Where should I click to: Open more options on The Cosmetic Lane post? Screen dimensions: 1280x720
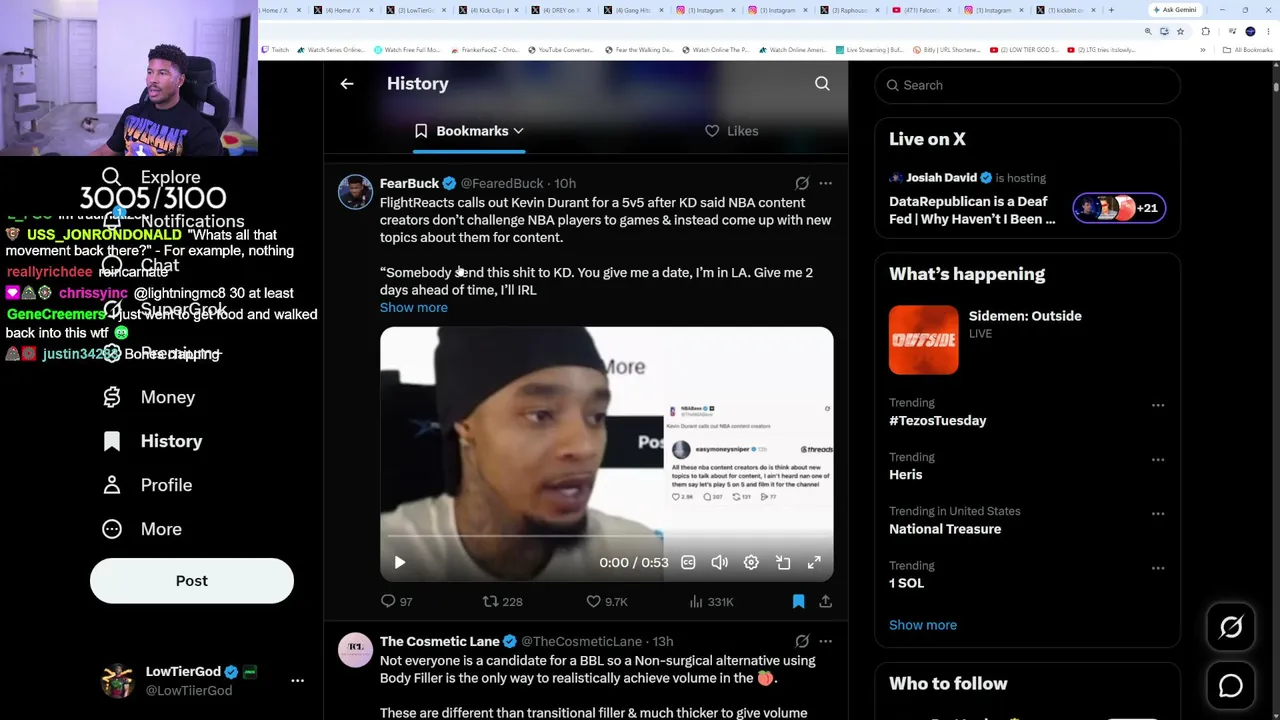coord(825,641)
